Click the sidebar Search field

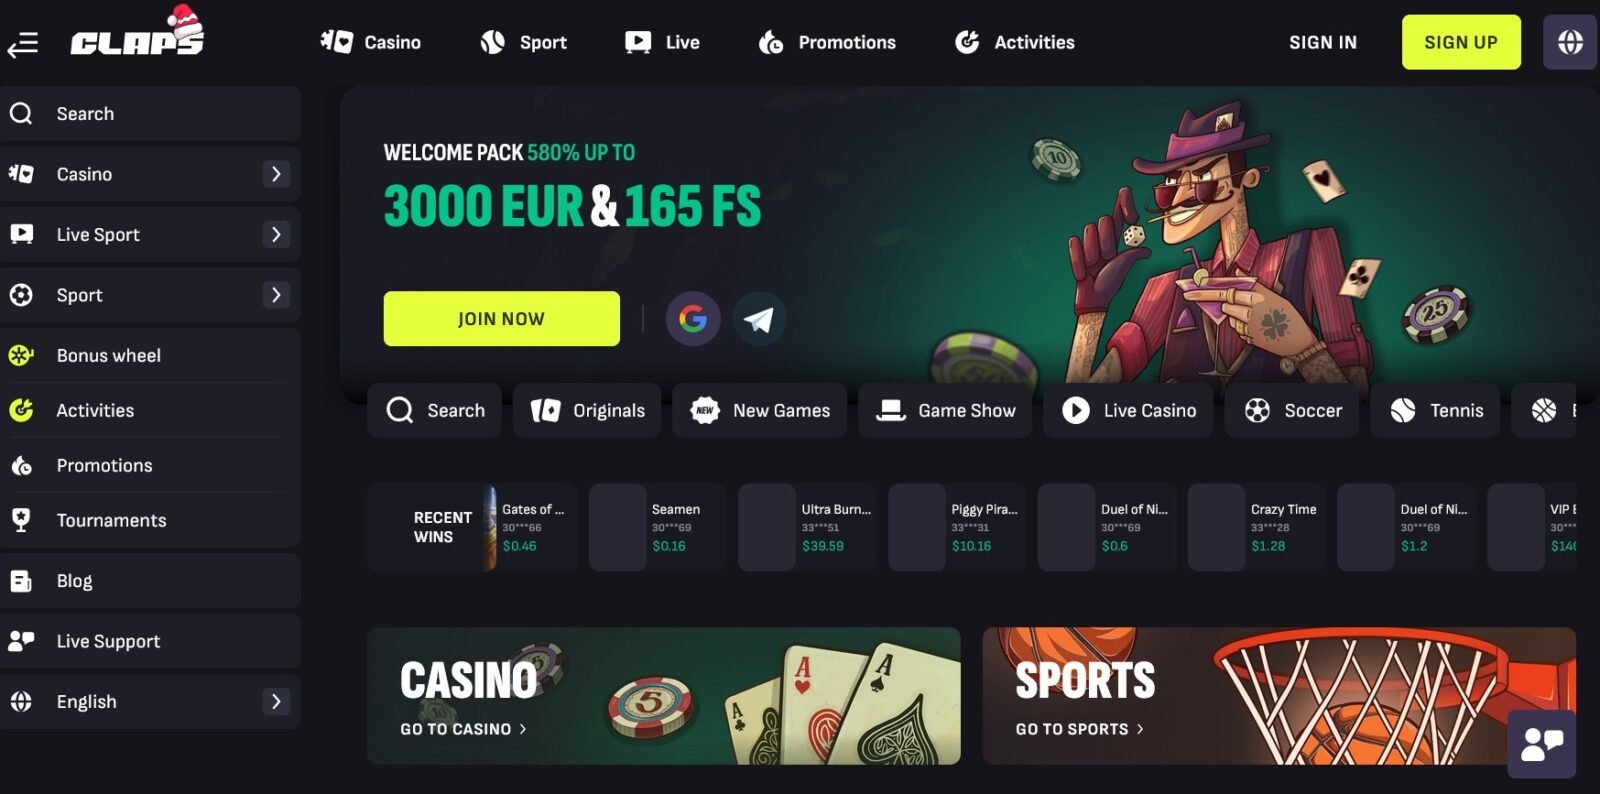pyautogui.click(x=150, y=114)
